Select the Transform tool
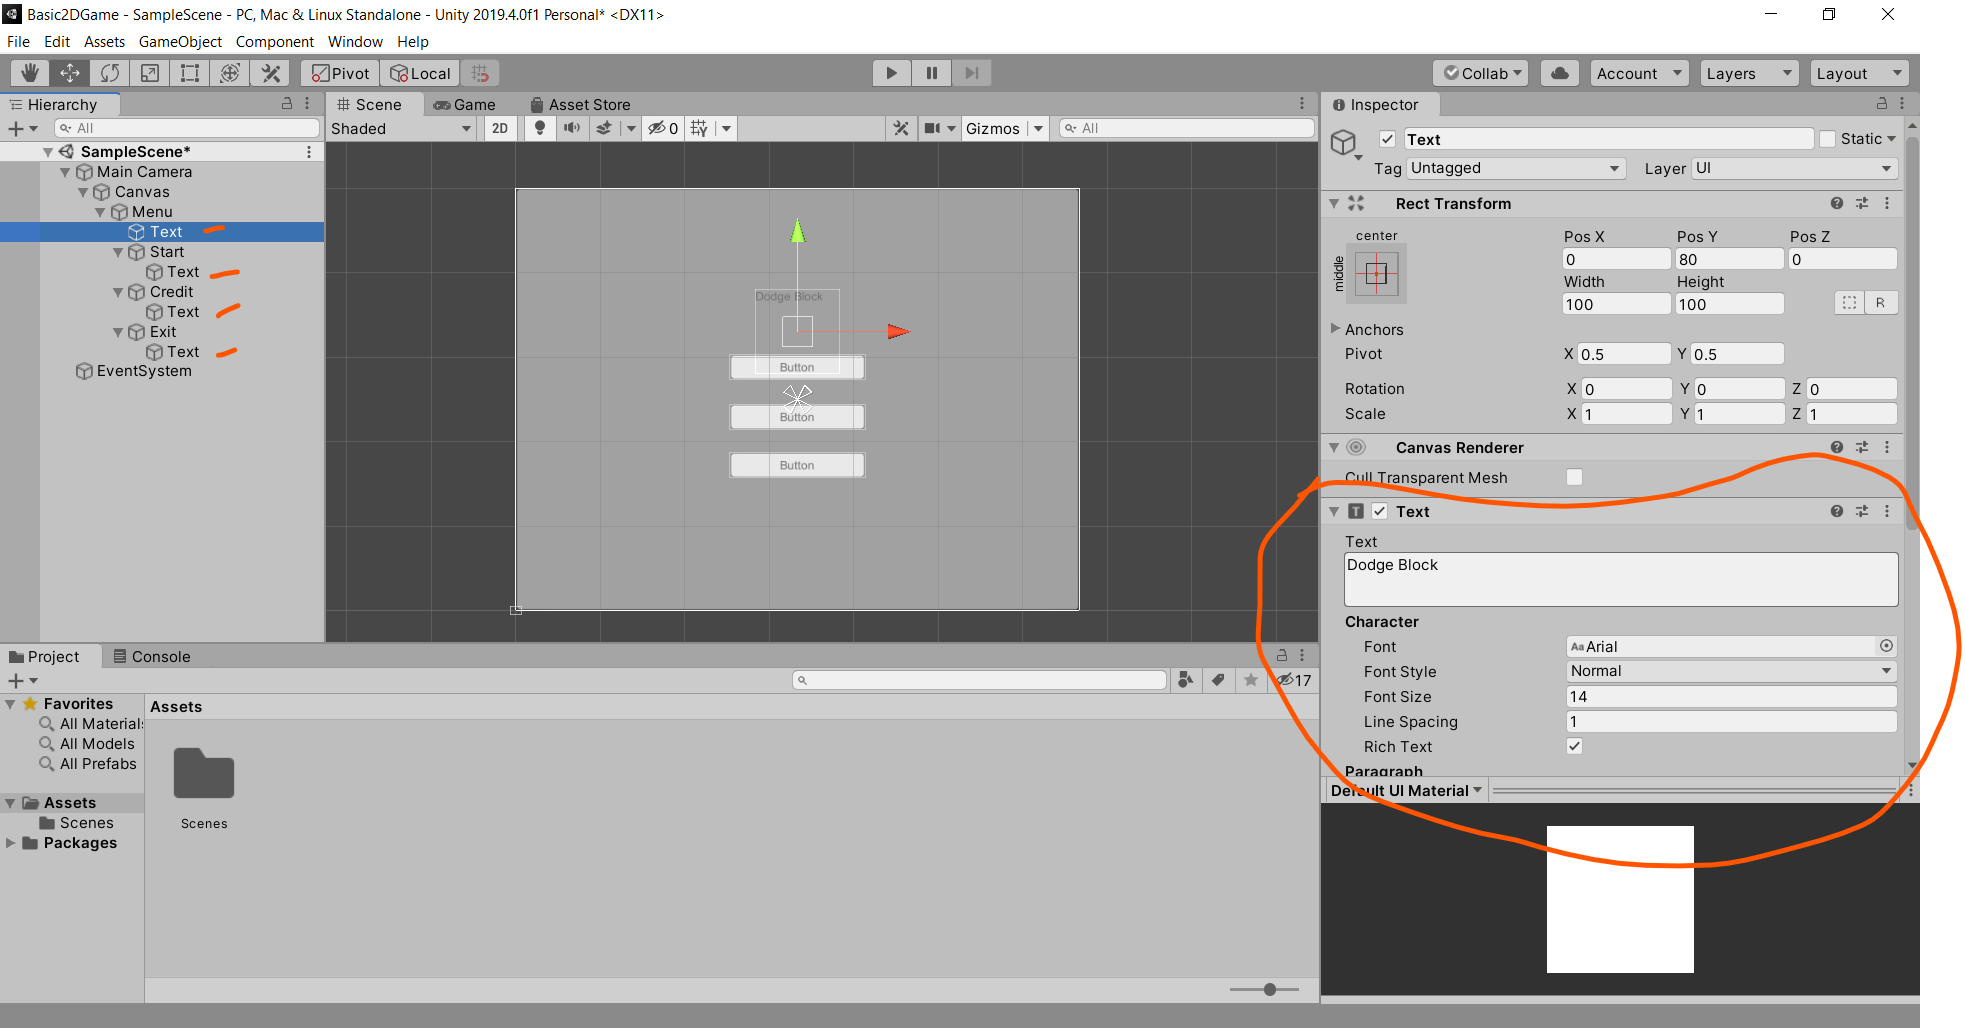The width and height of the screenshot is (1965, 1028). pyautogui.click(x=230, y=73)
